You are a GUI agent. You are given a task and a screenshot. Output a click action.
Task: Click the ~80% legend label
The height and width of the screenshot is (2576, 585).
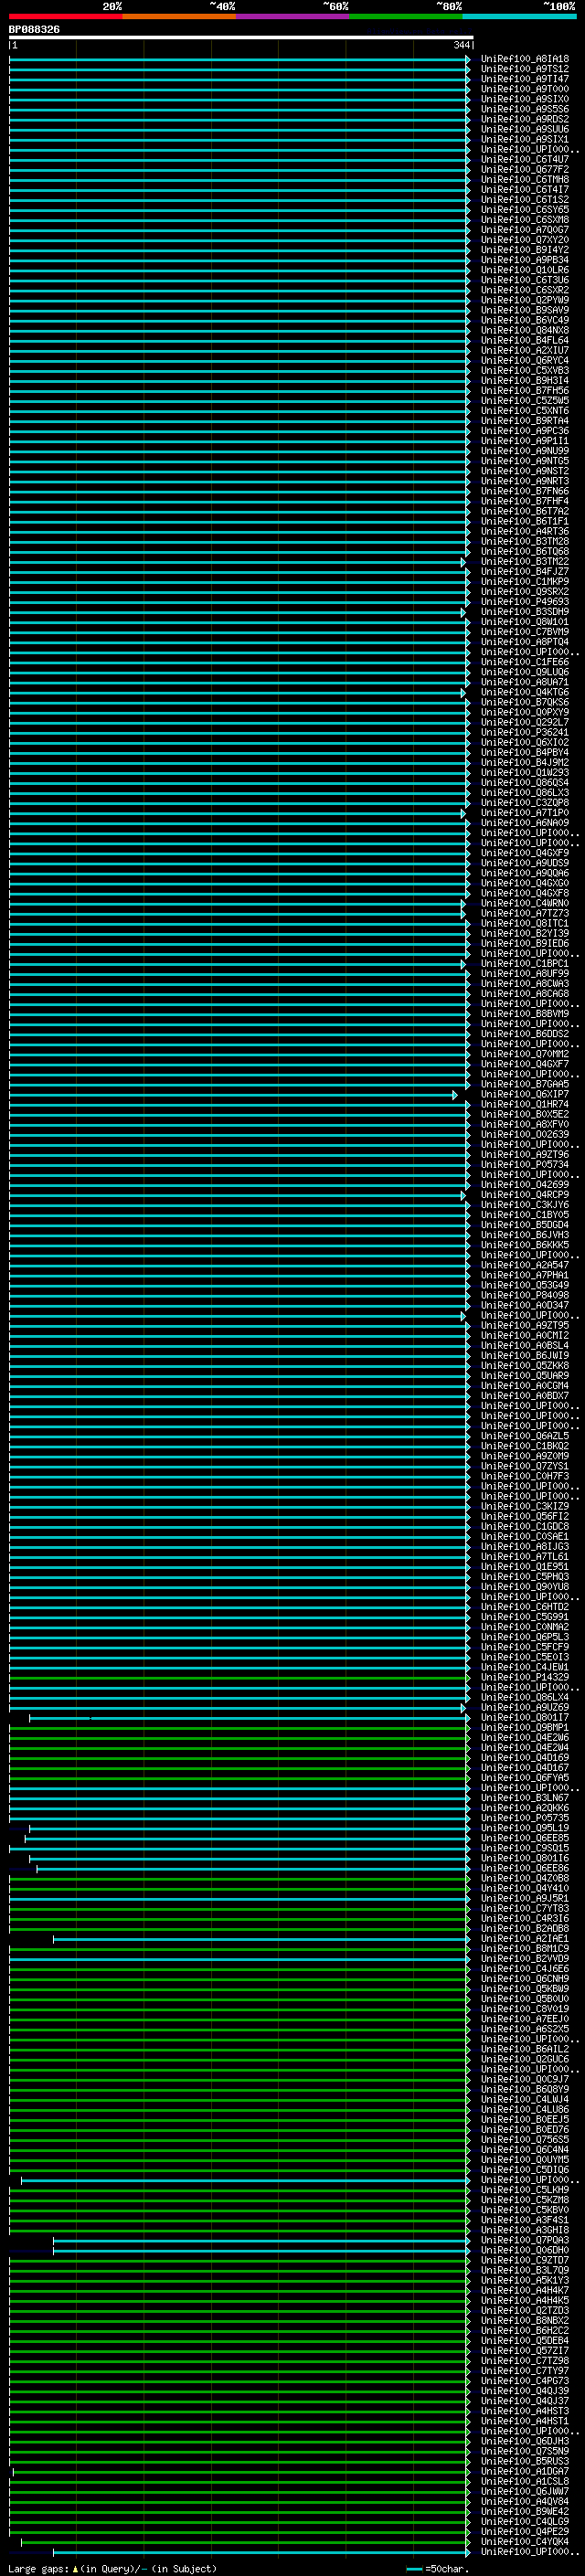coord(448,6)
